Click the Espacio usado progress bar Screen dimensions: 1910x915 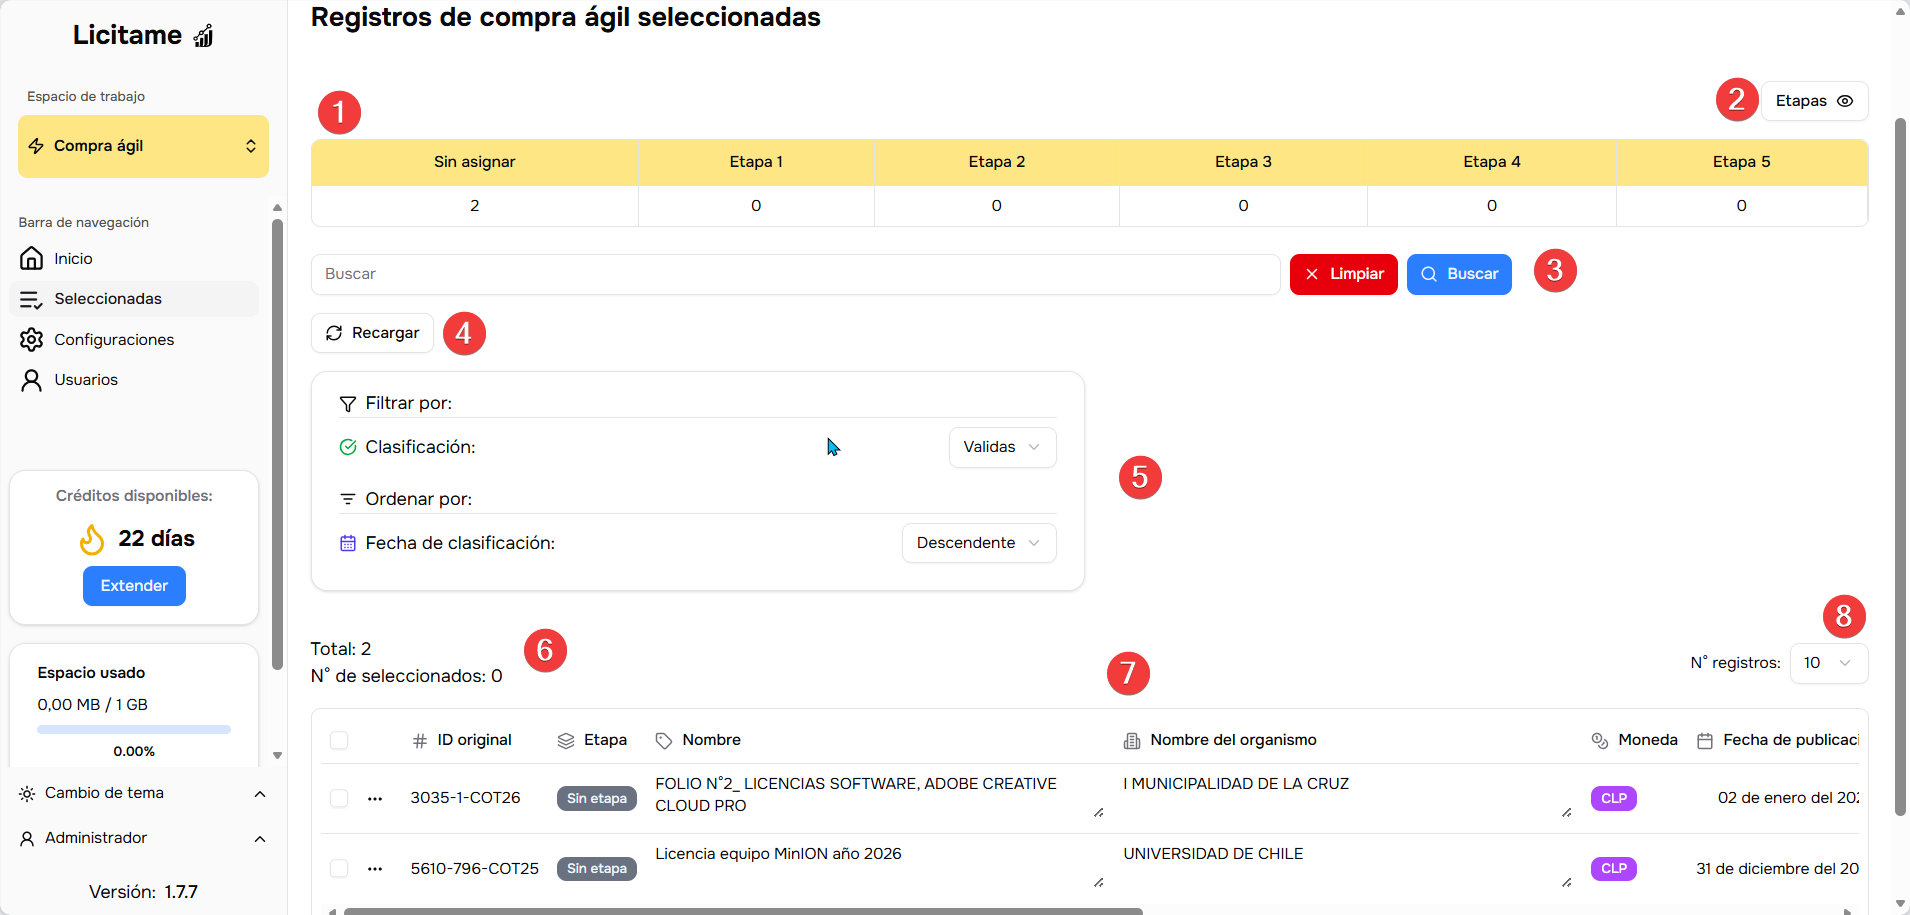(x=134, y=730)
